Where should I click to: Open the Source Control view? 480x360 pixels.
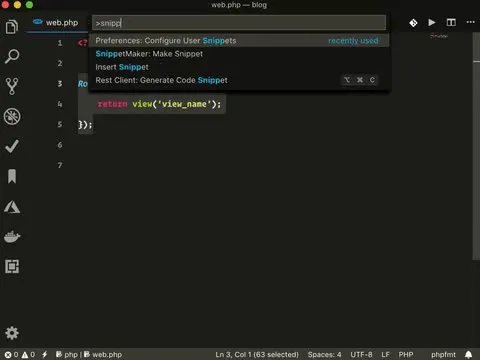pyautogui.click(x=12, y=86)
